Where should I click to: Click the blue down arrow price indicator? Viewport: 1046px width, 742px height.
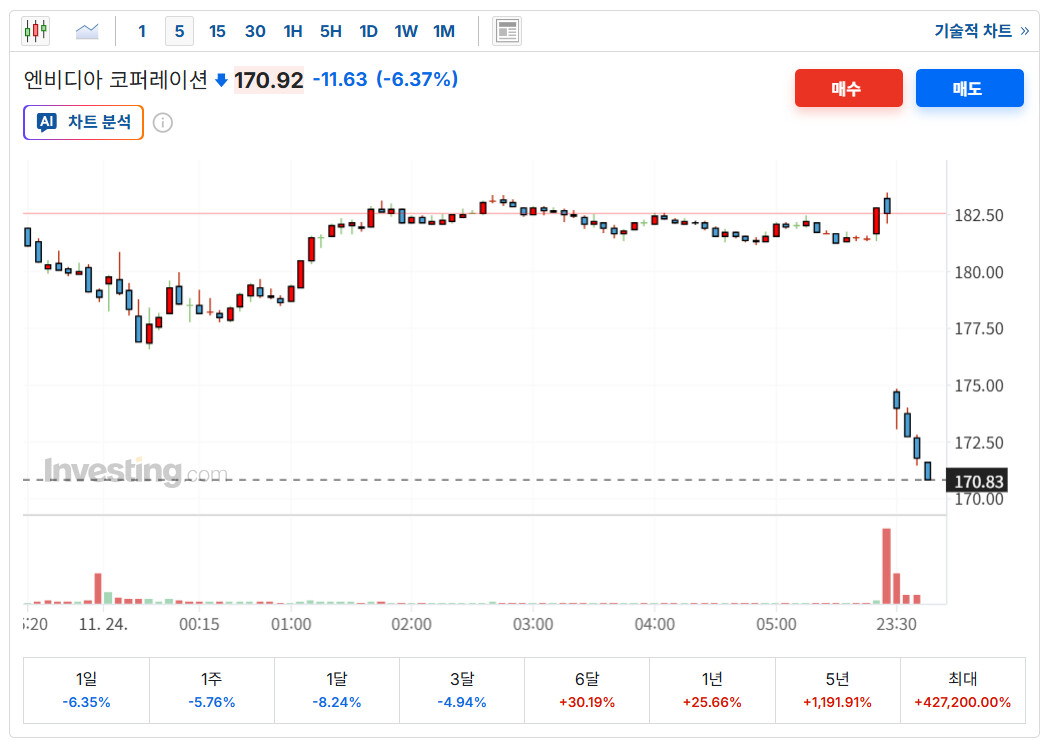point(221,81)
